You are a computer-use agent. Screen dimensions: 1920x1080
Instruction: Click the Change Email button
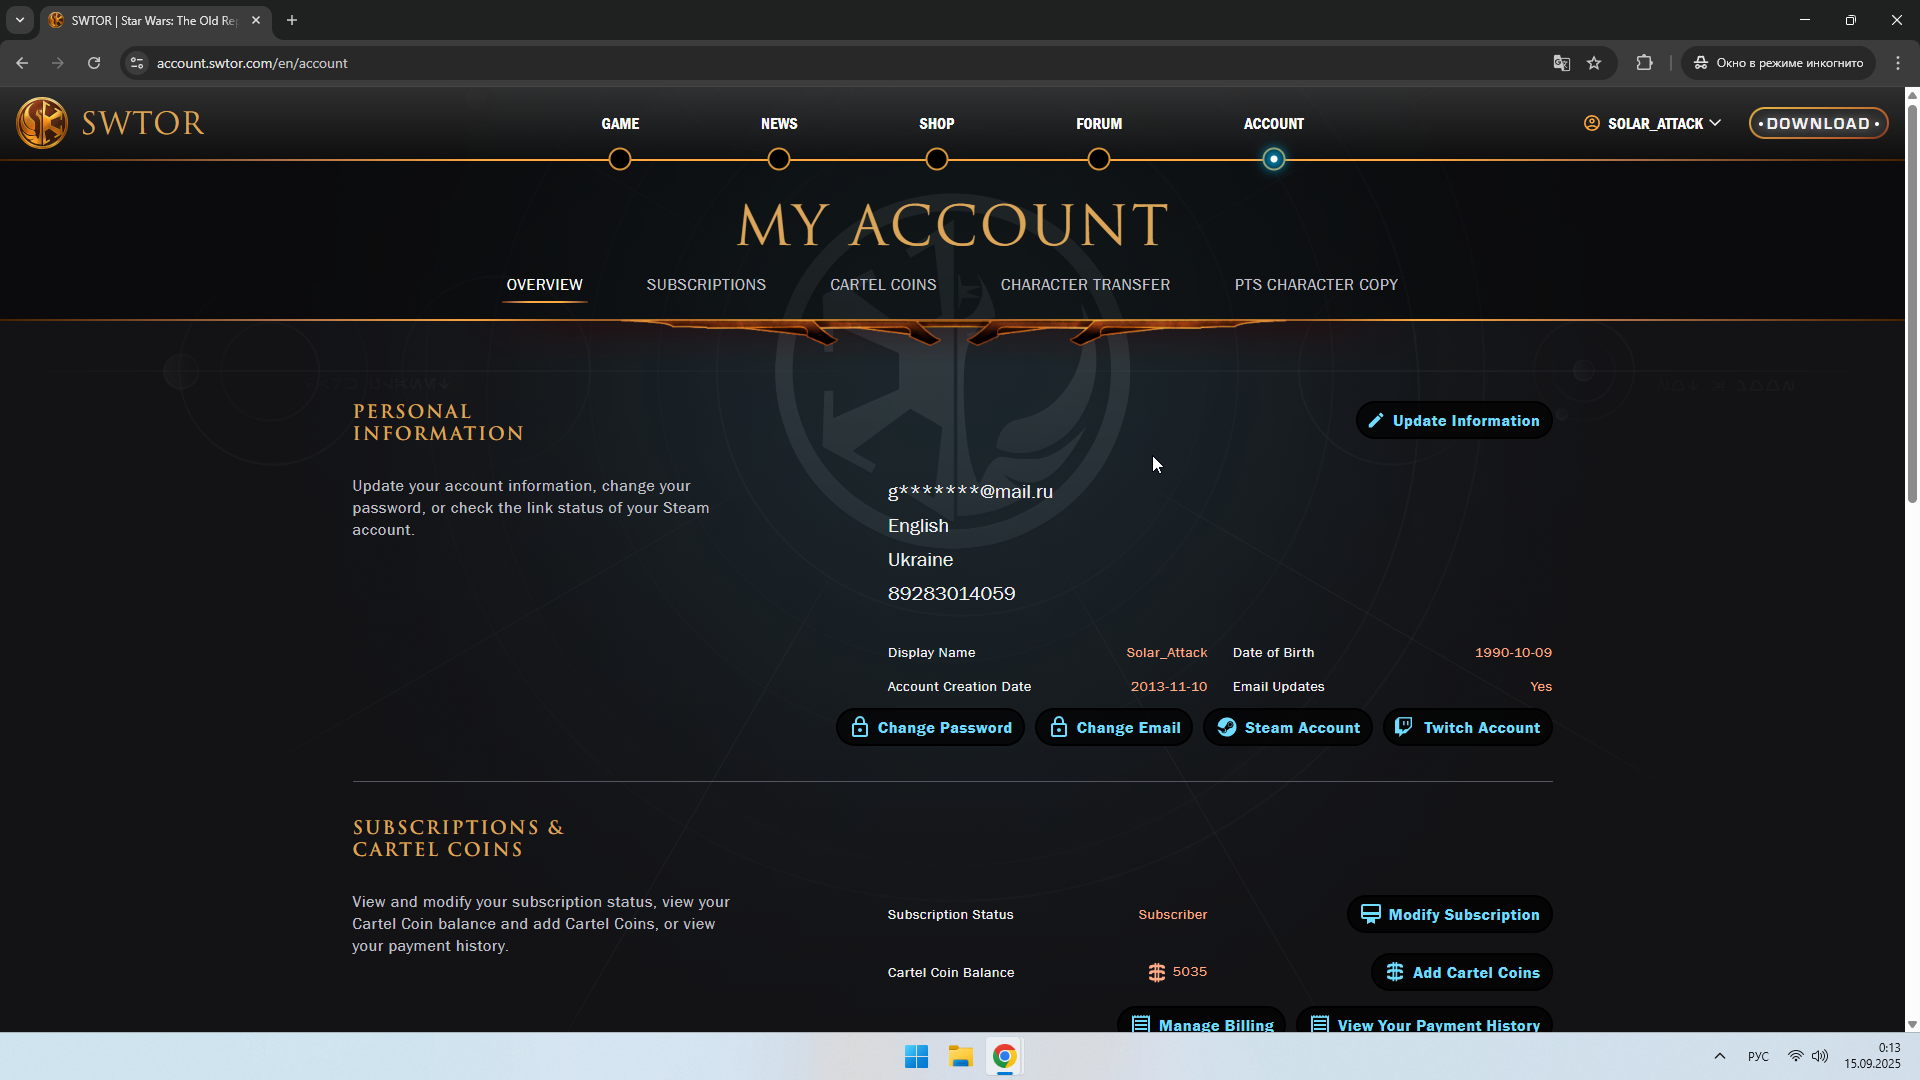pyautogui.click(x=1114, y=728)
